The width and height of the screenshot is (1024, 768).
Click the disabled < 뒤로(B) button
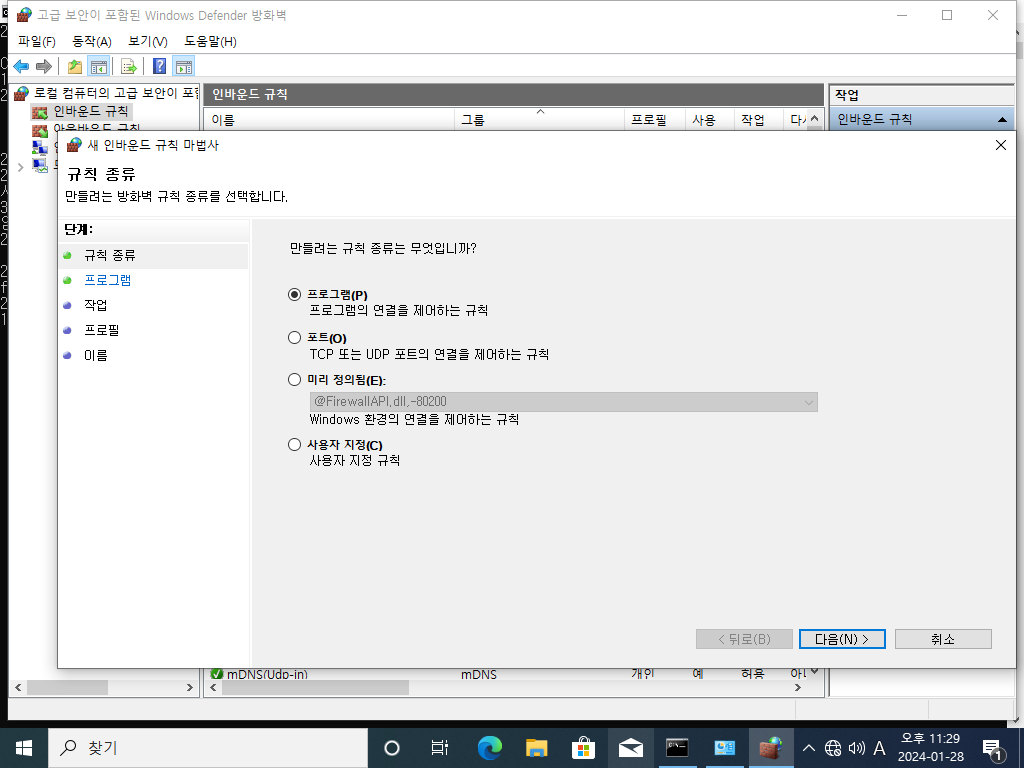click(744, 639)
